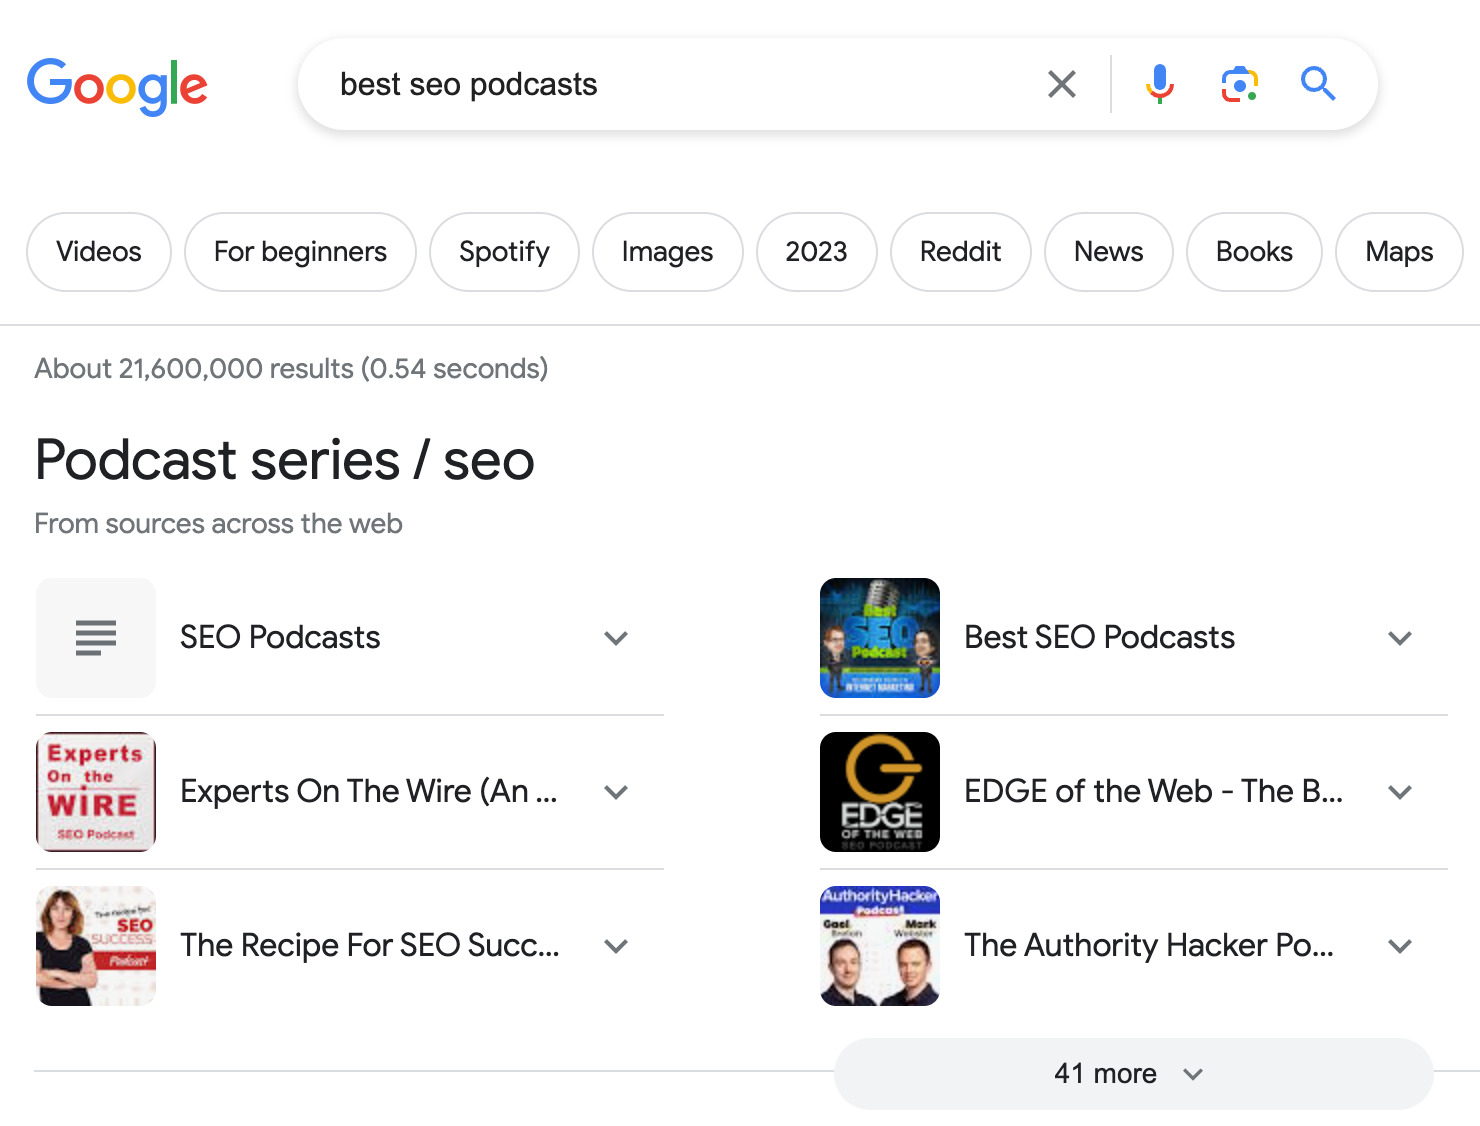Select the Reddit filter chip
The height and width of the screenshot is (1126, 1480).
coord(960,252)
